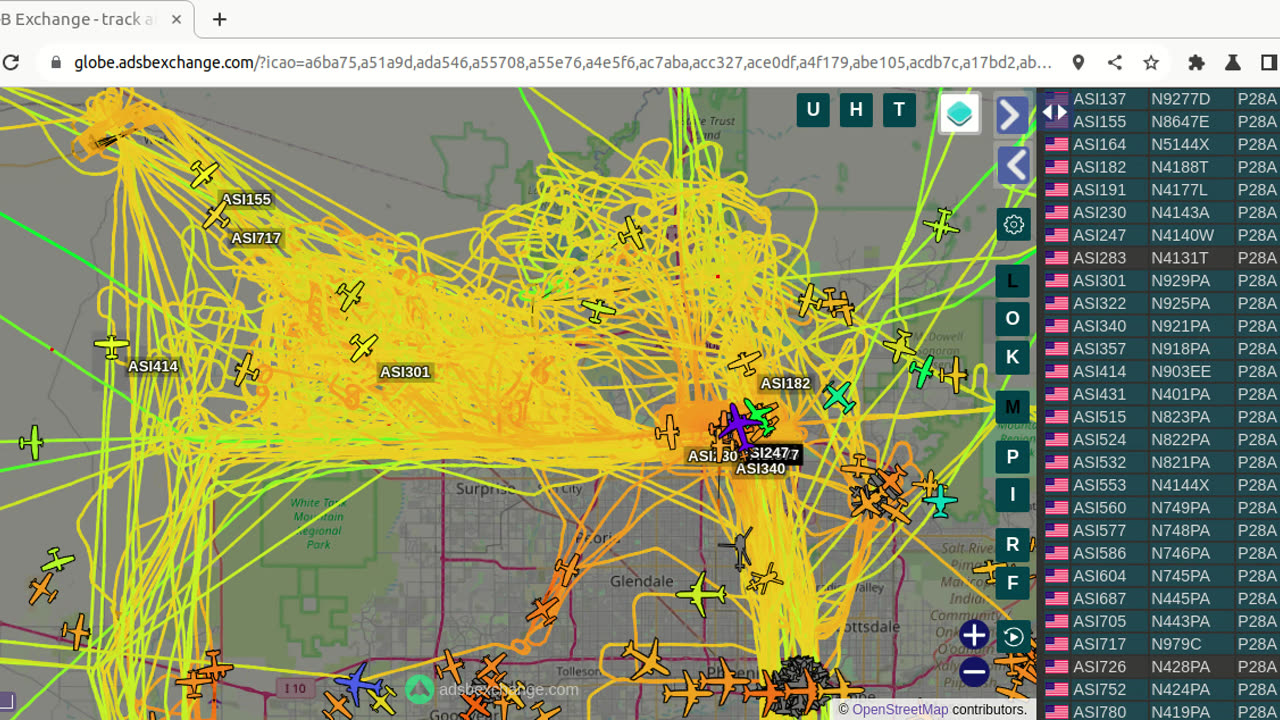Viewport: 1280px width, 720px height.
Task: Zoom out with minus button
Action: [974, 672]
